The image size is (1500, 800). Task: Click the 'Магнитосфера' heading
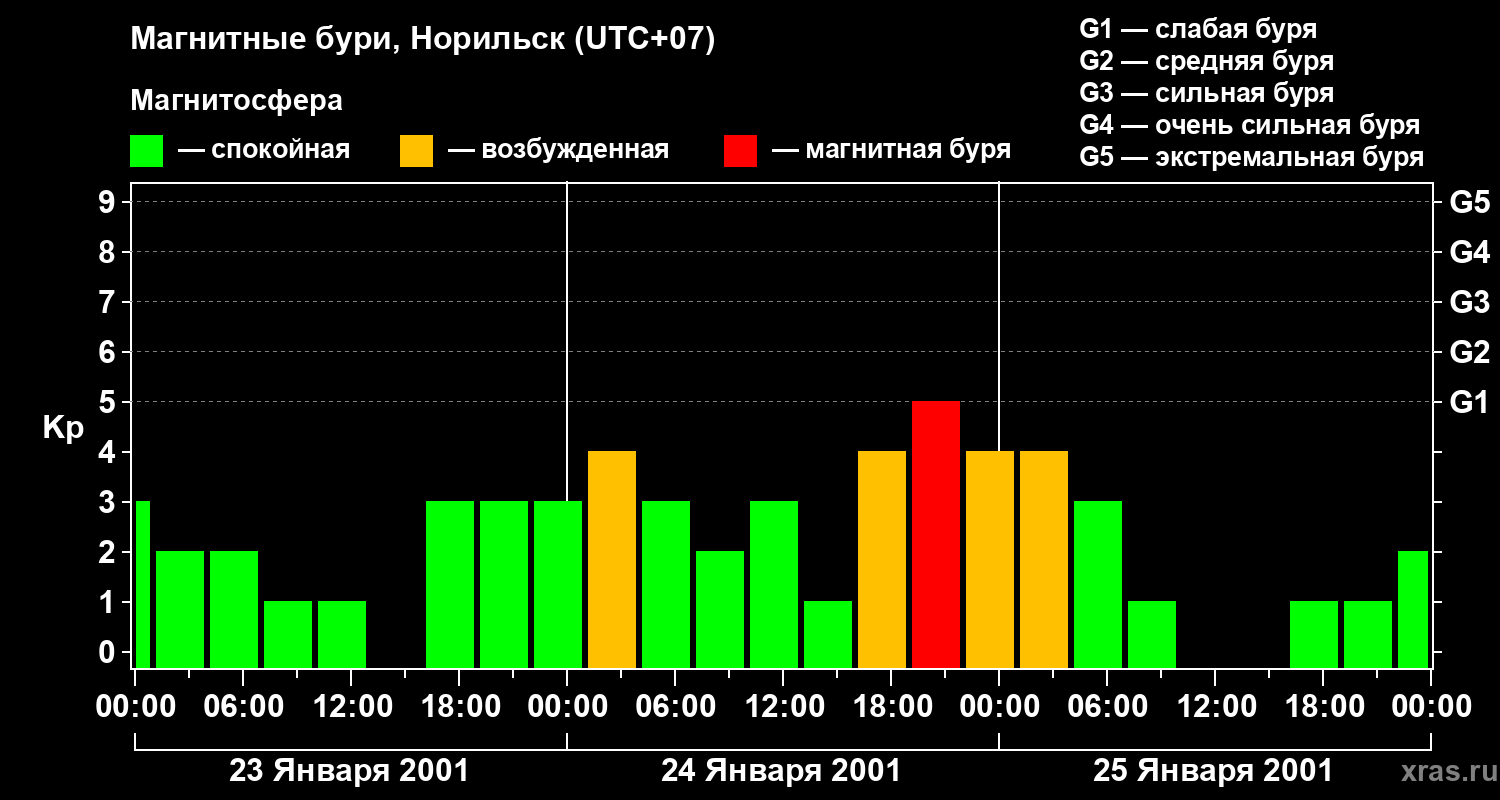pyautogui.click(x=237, y=101)
